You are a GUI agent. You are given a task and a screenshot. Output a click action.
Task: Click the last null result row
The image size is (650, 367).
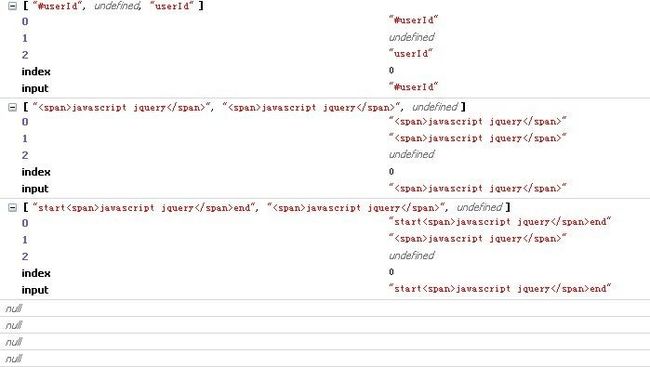pyautogui.click(x=325, y=359)
